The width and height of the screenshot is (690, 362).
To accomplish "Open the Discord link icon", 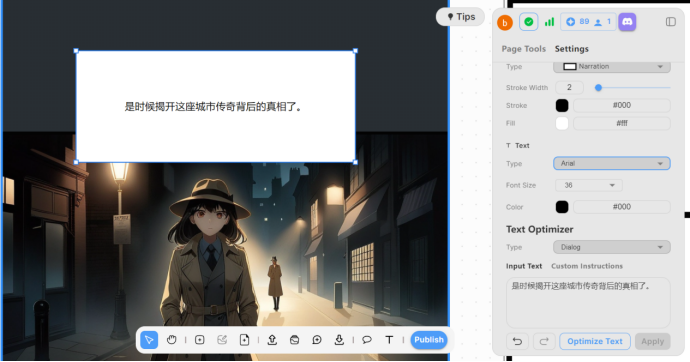I will (x=628, y=22).
